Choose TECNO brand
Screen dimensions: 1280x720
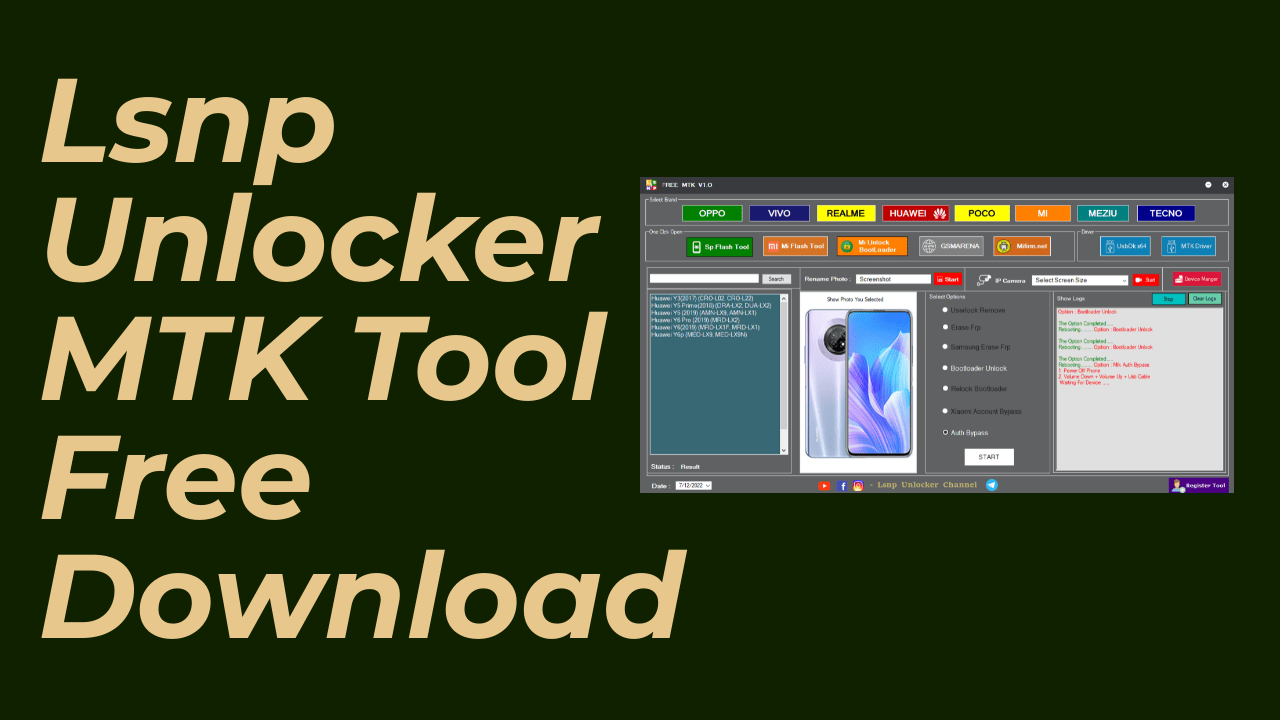(1166, 213)
